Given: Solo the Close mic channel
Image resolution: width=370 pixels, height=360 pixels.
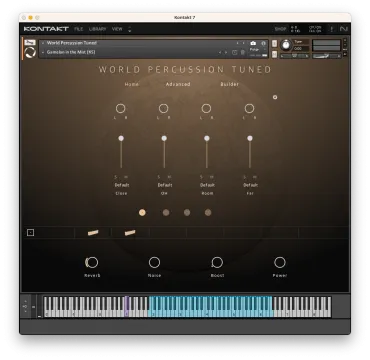Looking at the screenshot, I should pos(116,177).
